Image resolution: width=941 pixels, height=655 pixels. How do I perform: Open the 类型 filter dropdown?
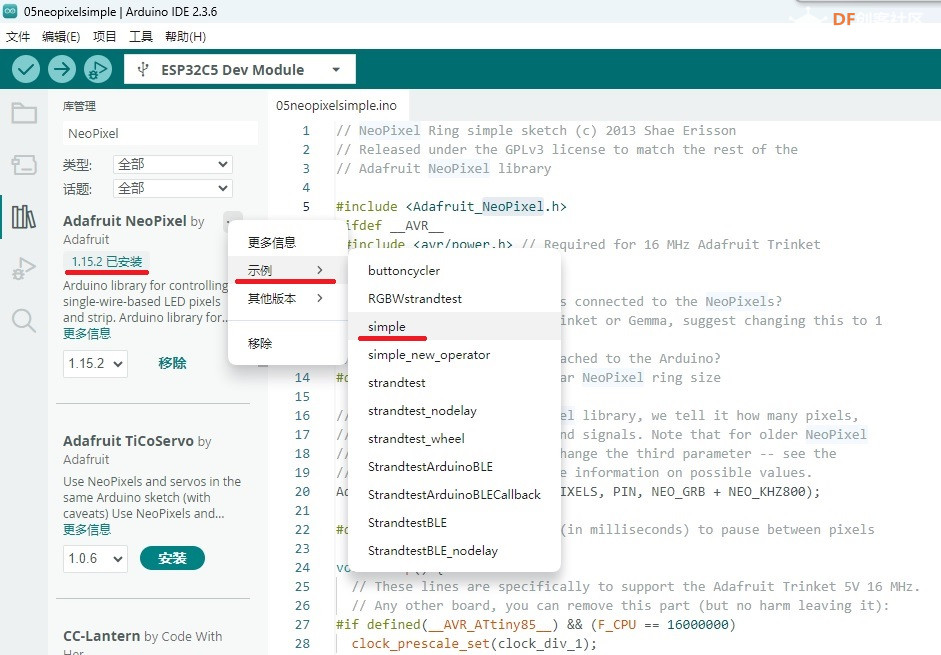pyautogui.click(x=172, y=163)
